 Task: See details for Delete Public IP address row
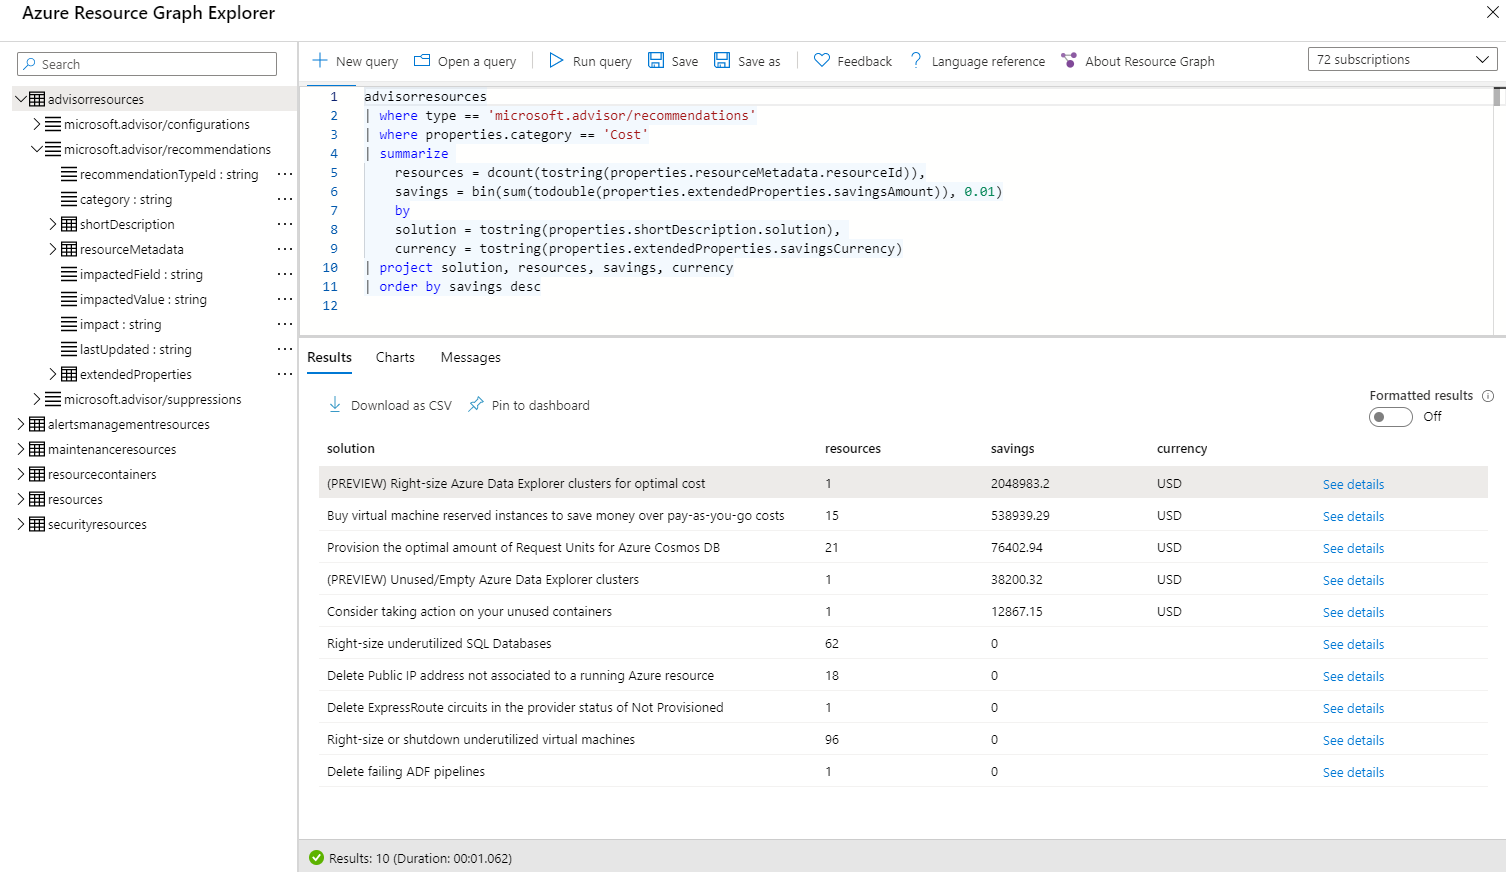point(1353,676)
